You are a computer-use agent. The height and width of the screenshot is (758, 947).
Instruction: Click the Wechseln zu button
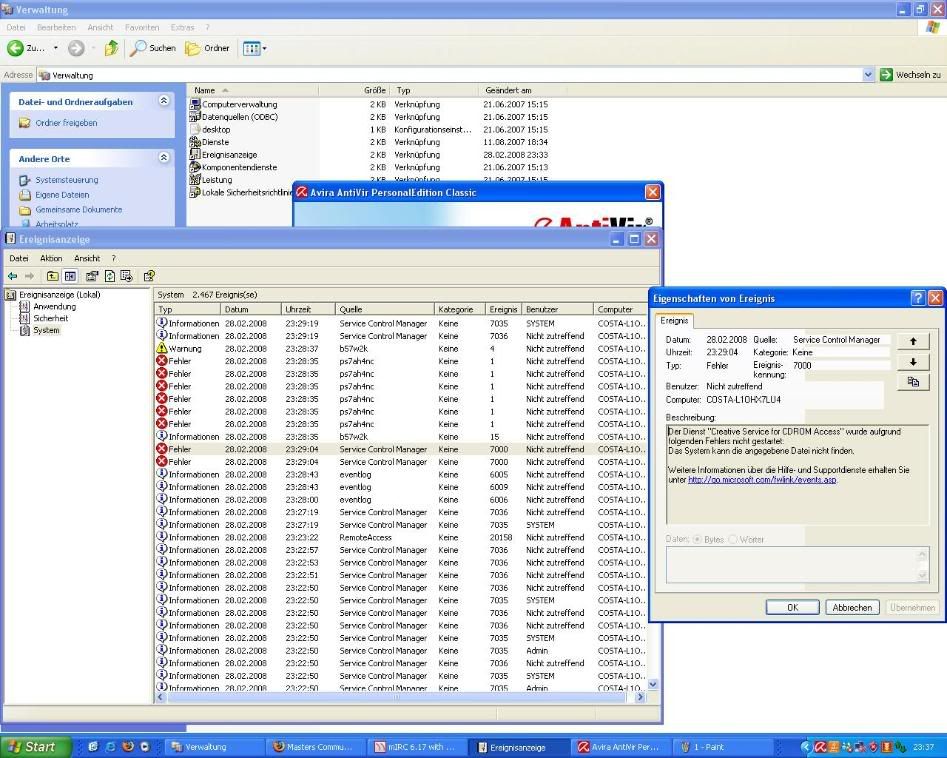coord(911,75)
